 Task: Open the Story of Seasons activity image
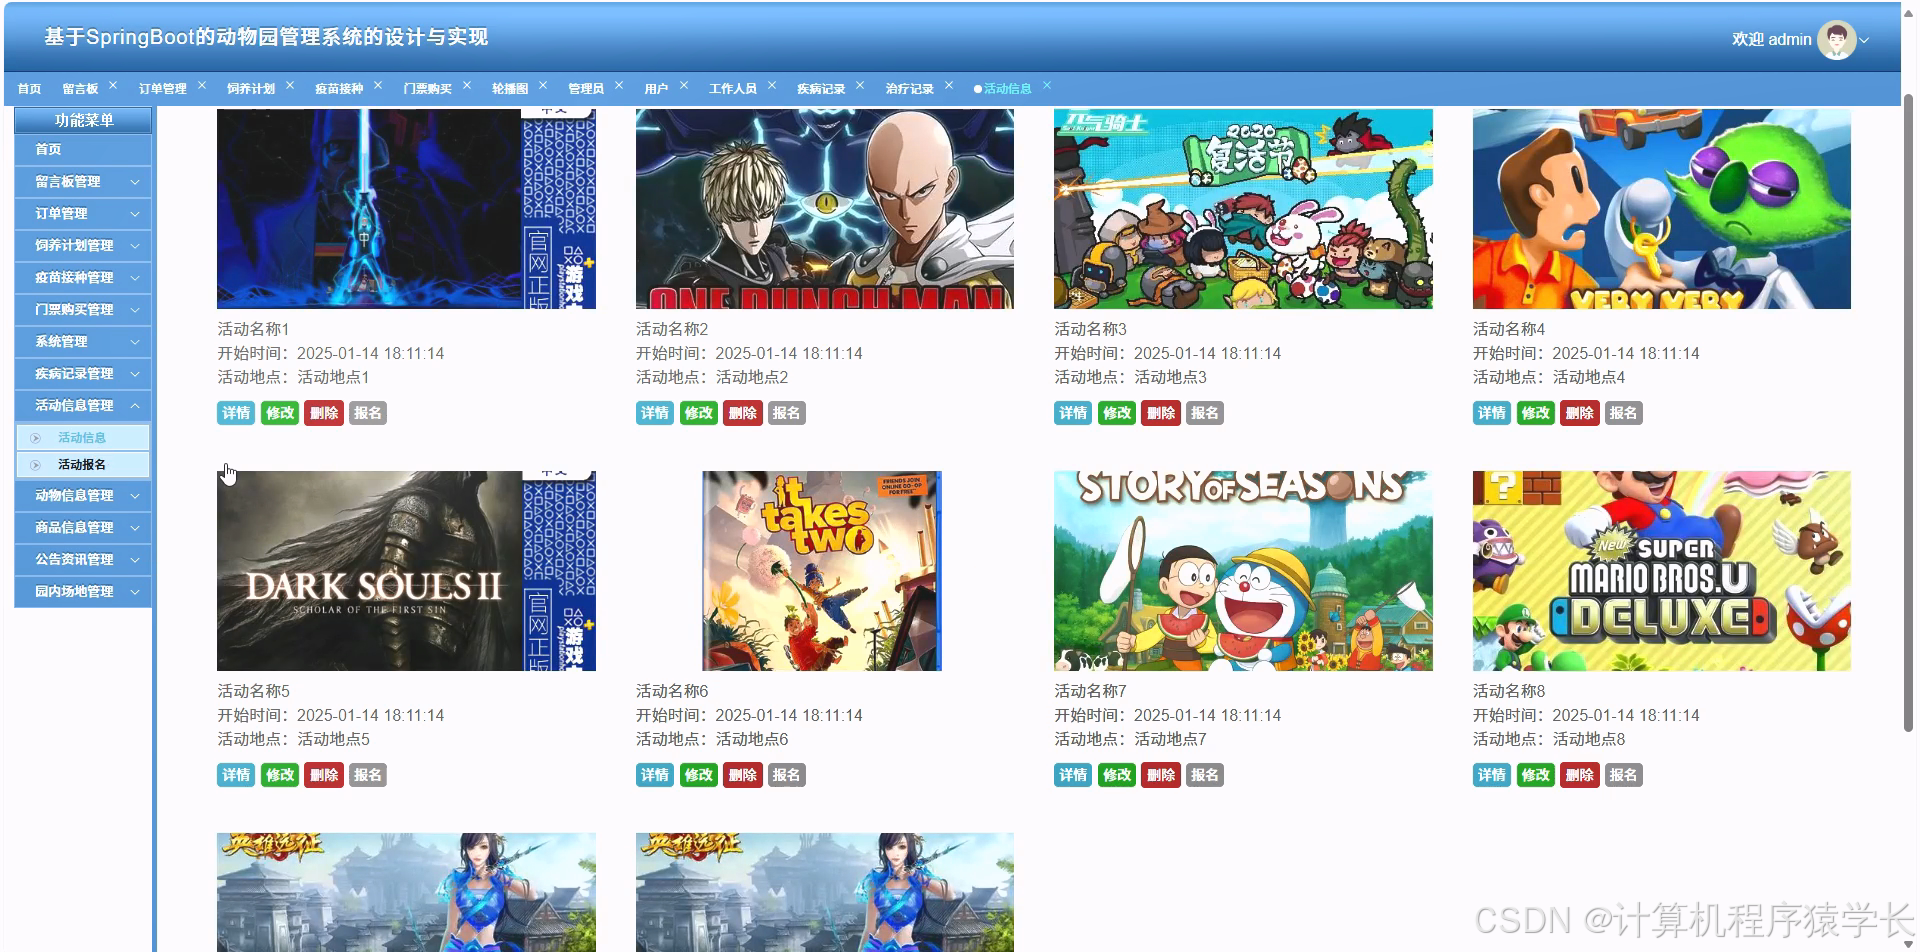[x=1243, y=571]
